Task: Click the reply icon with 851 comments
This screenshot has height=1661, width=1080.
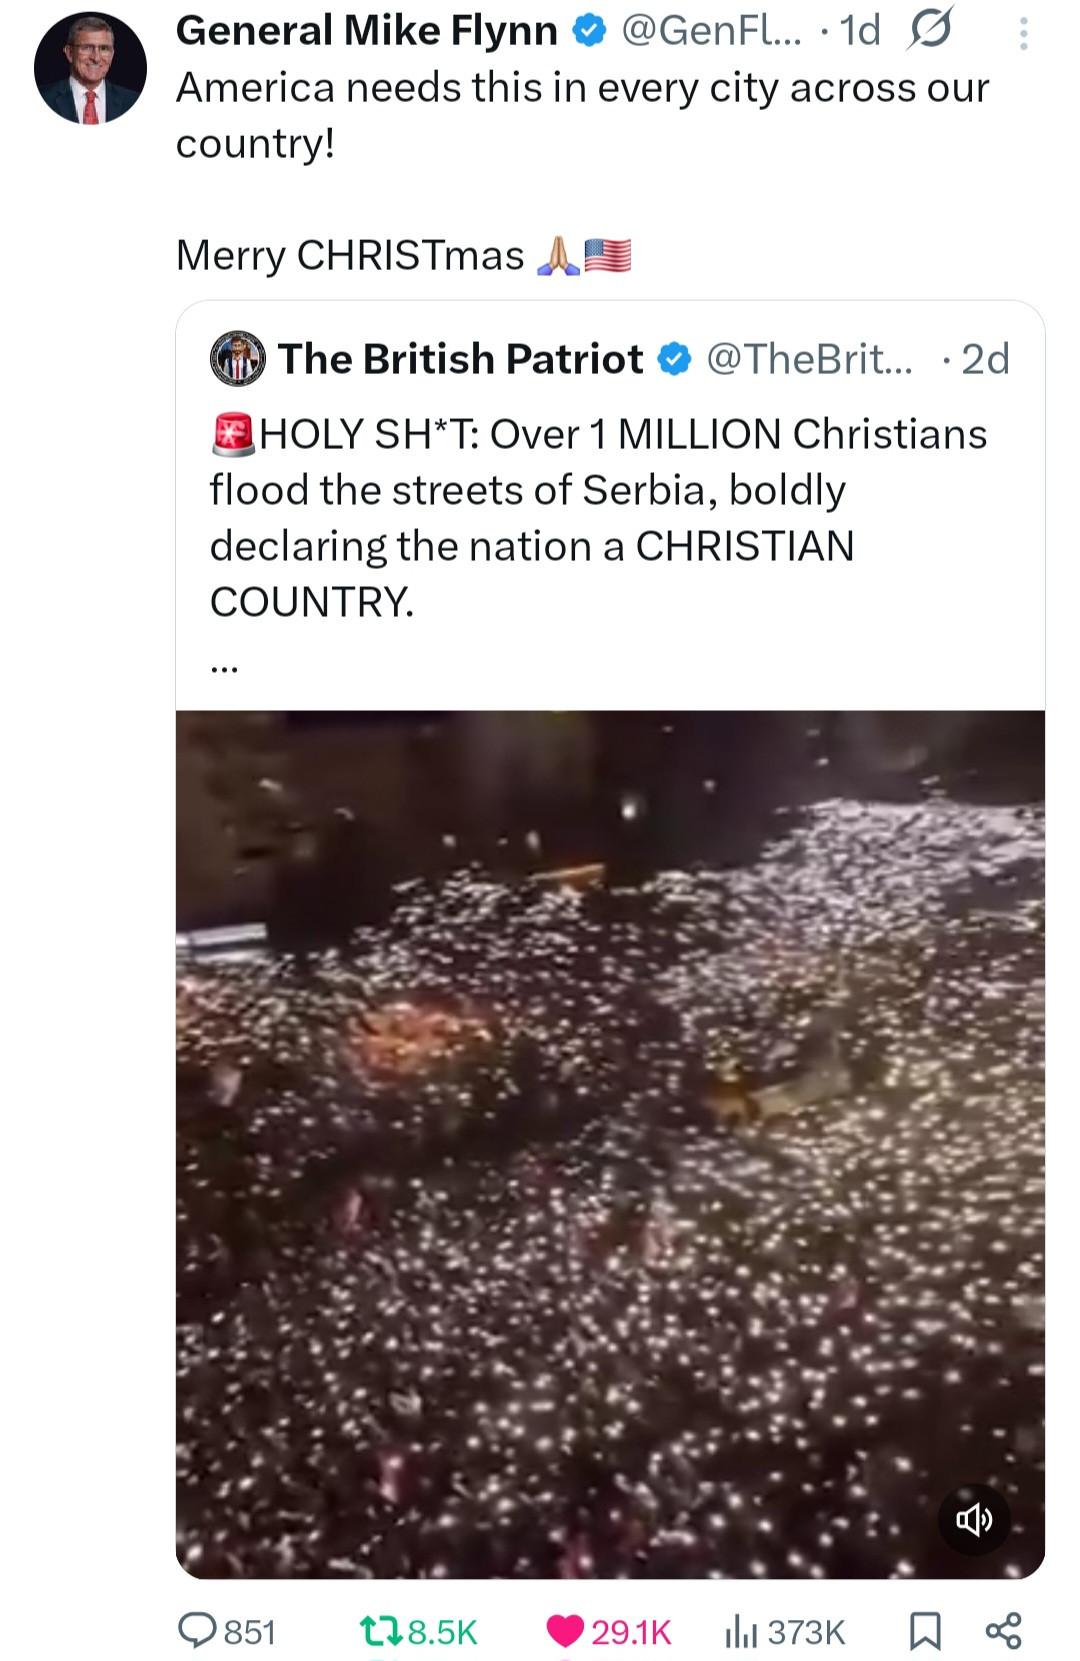Action: click(196, 1631)
